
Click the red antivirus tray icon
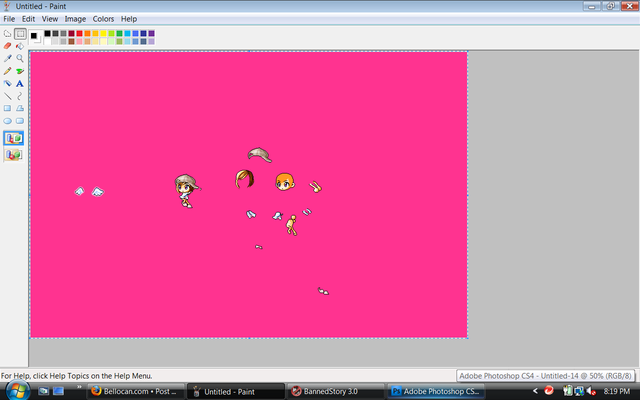[549, 391]
